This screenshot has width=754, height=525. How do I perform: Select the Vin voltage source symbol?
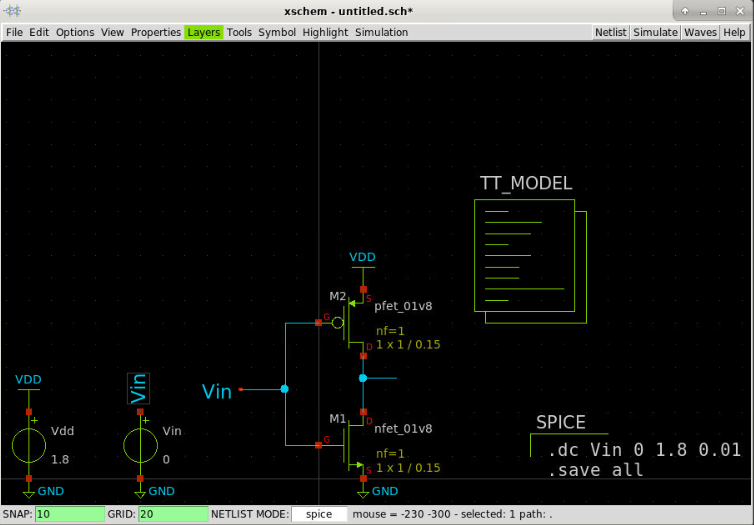140,445
